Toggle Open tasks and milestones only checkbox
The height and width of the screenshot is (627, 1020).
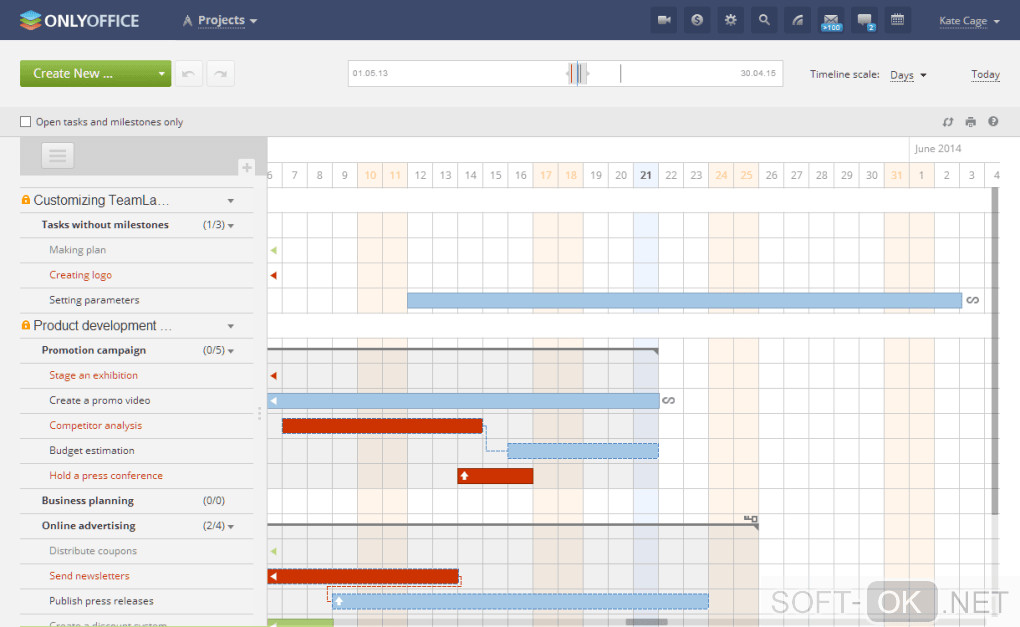tap(25, 122)
